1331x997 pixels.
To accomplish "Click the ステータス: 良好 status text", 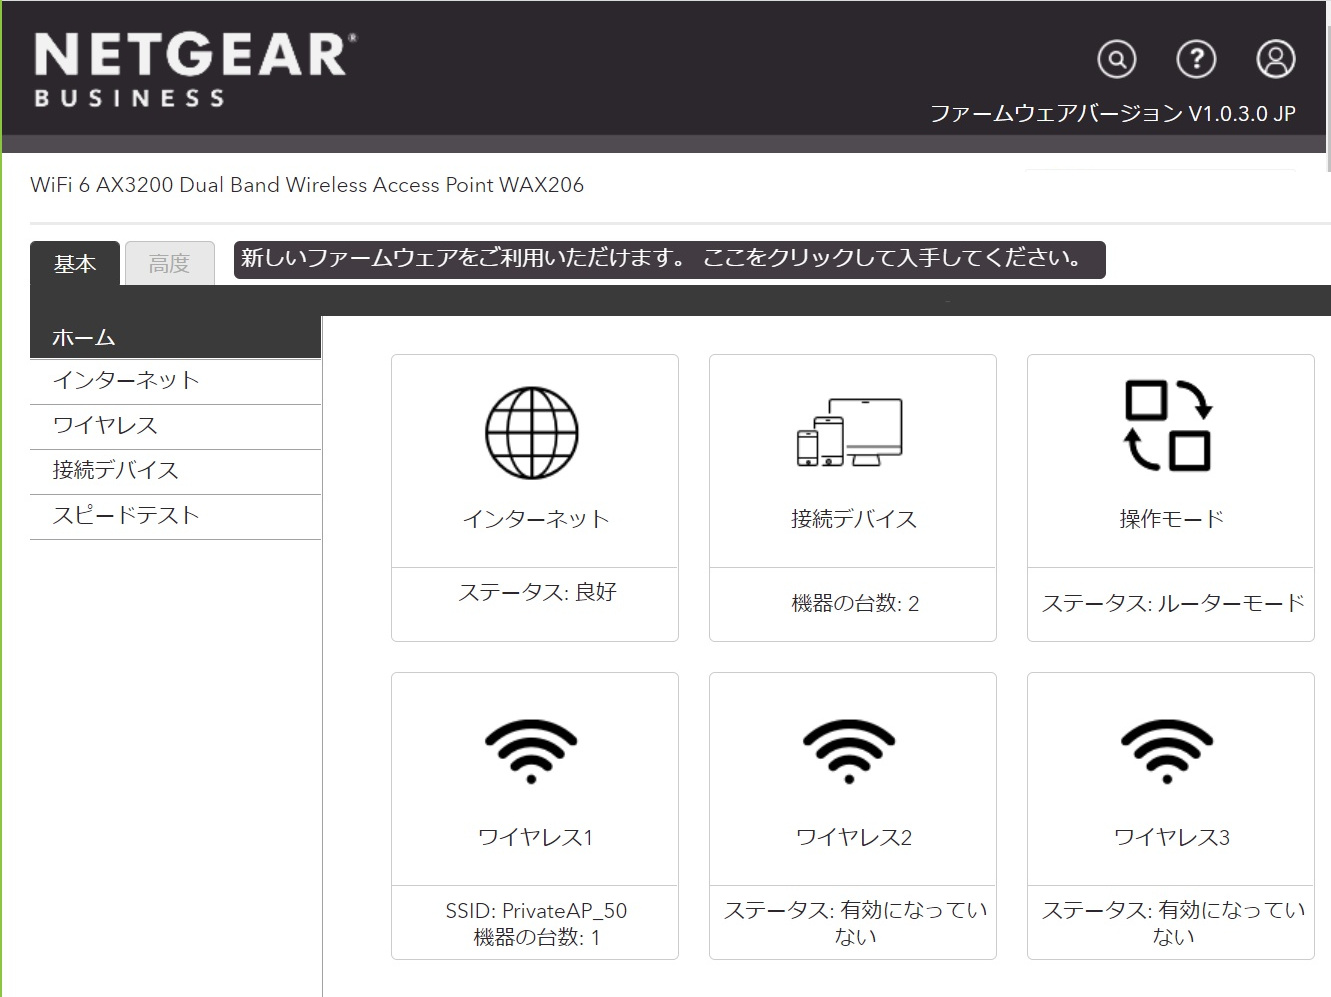I will coord(537,592).
